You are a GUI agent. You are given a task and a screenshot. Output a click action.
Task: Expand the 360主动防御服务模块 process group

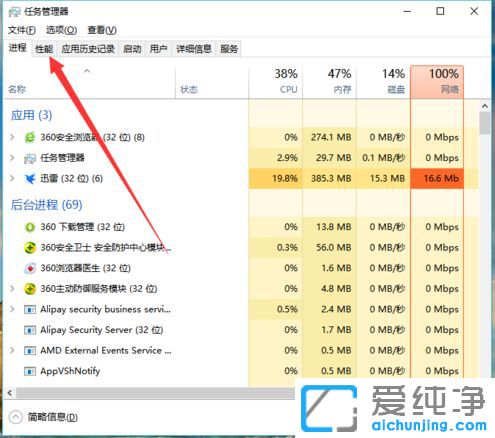[12, 288]
